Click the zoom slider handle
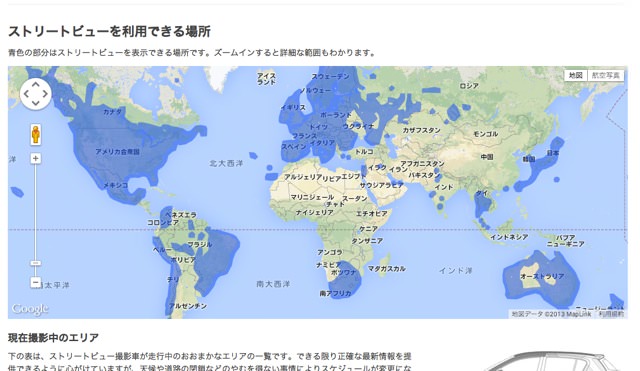The height and width of the screenshot is (371, 640). pyautogui.click(x=36, y=263)
